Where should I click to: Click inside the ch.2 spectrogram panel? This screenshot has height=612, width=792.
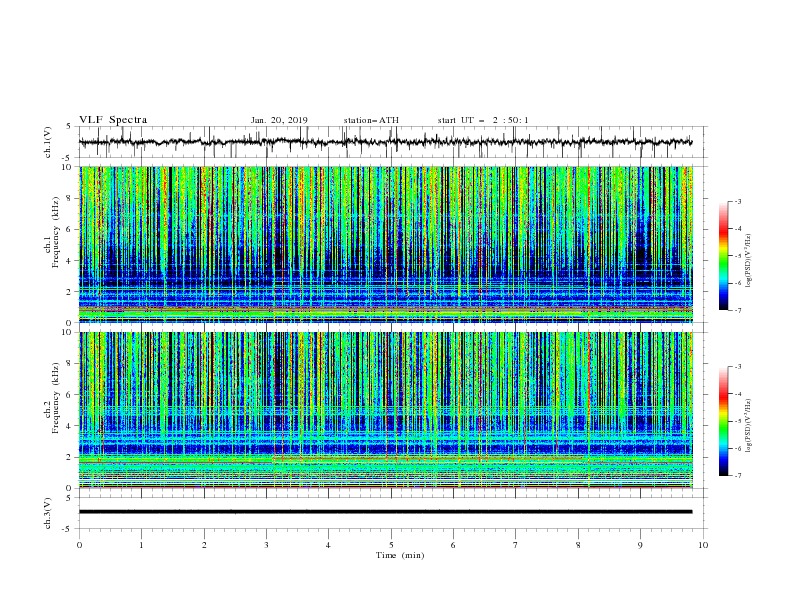pos(386,410)
